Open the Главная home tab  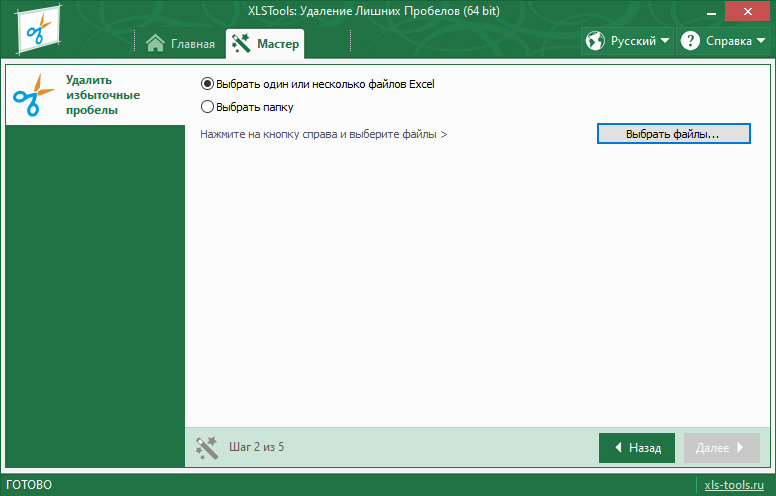click(181, 44)
